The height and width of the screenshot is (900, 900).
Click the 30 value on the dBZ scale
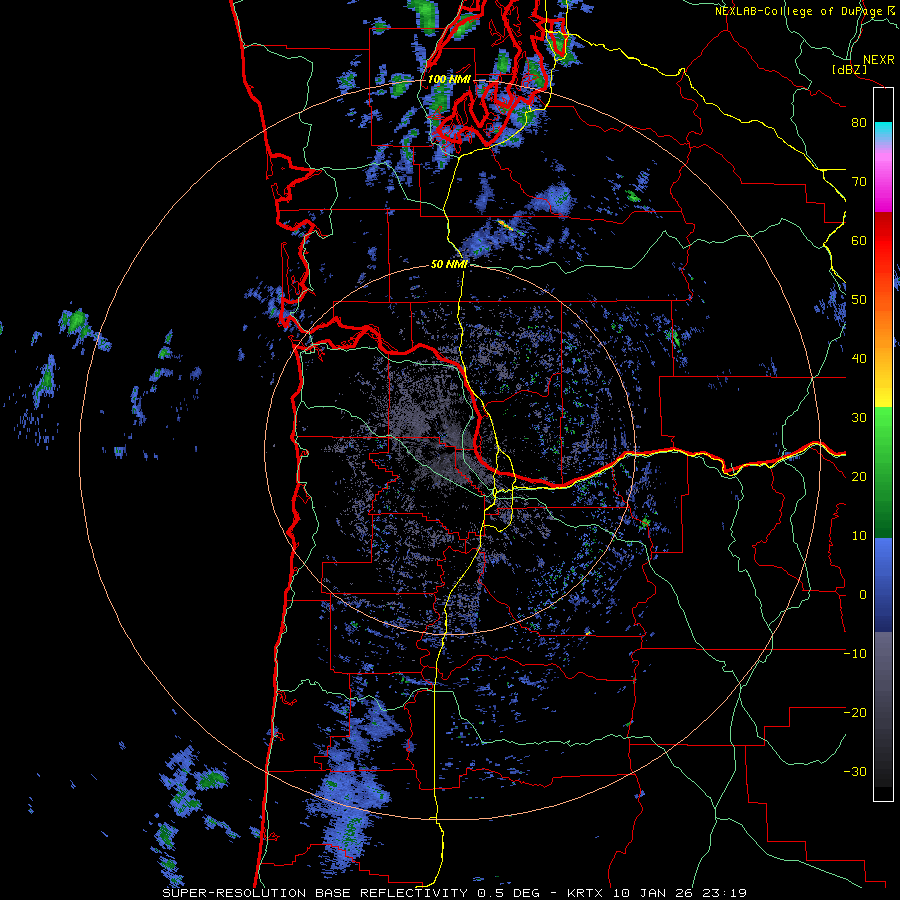pyautogui.click(x=859, y=418)
